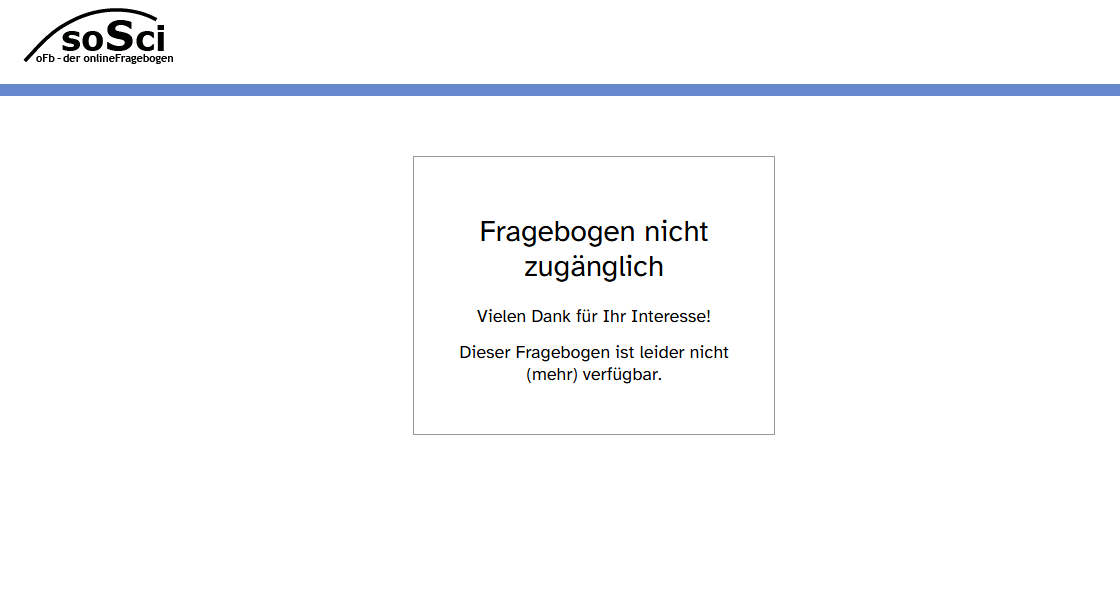The width and height of the screenshot is (1120, 596).
Task: Click the 'oFb - der onlineFragebogen' tagline
Action: 104,58
